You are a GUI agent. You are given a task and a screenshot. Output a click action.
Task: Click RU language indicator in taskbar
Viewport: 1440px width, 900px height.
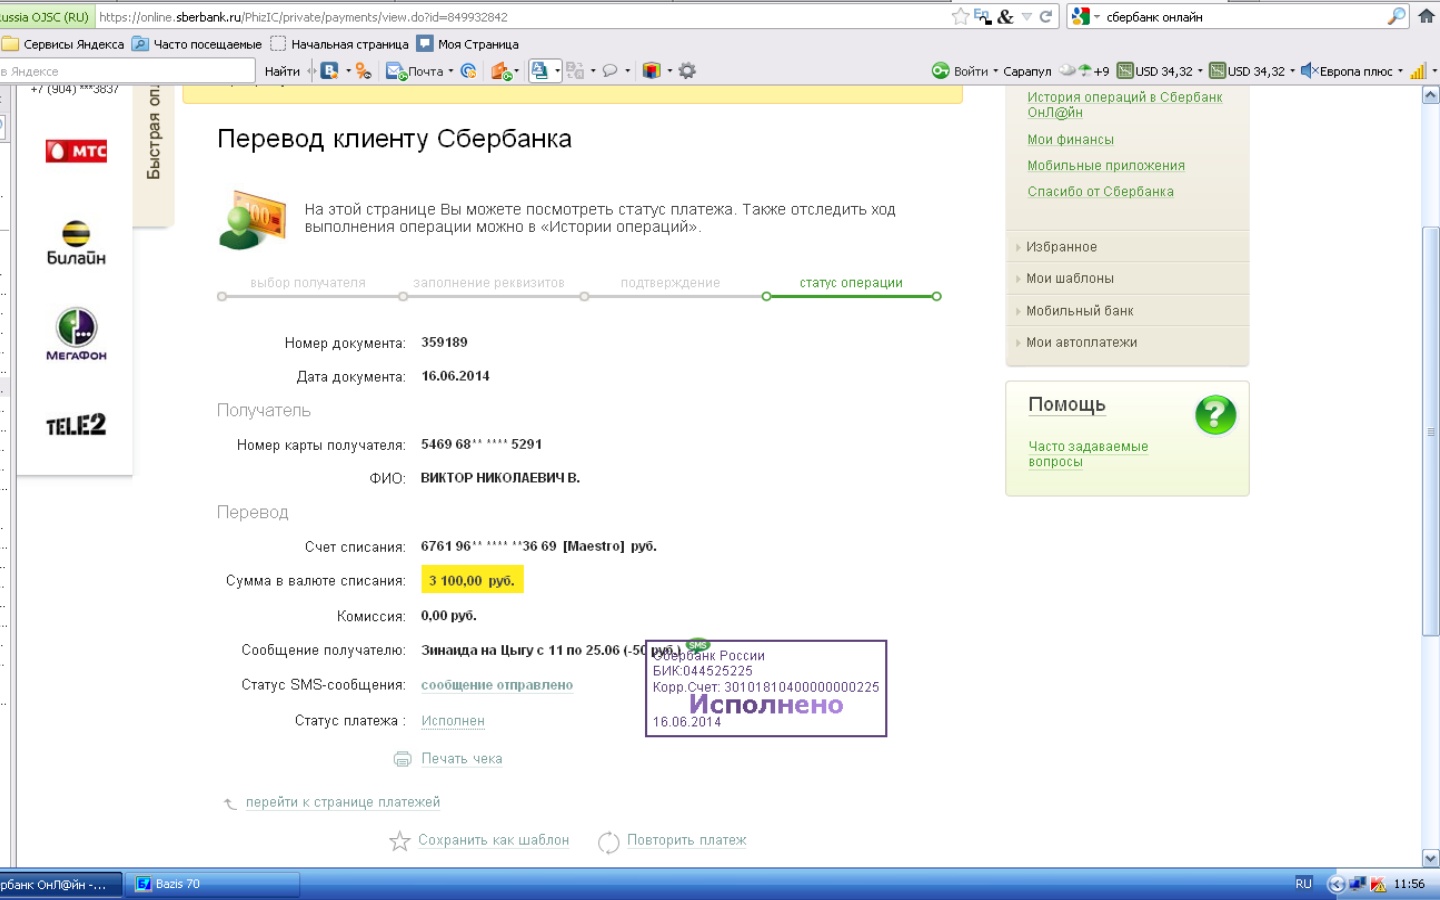pos(1303,884)
